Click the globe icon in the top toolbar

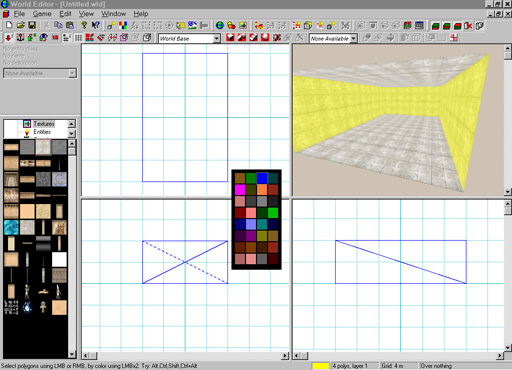[x=220, y=25]
